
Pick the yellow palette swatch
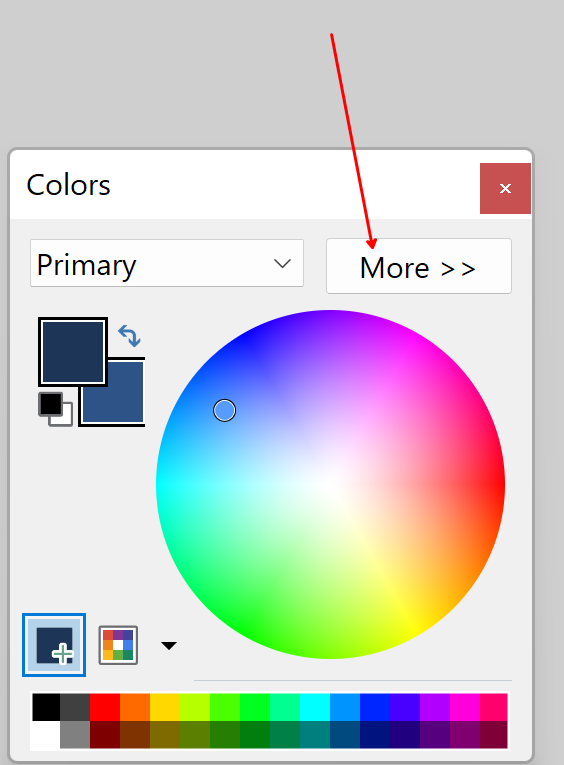(x=165, y=706)
